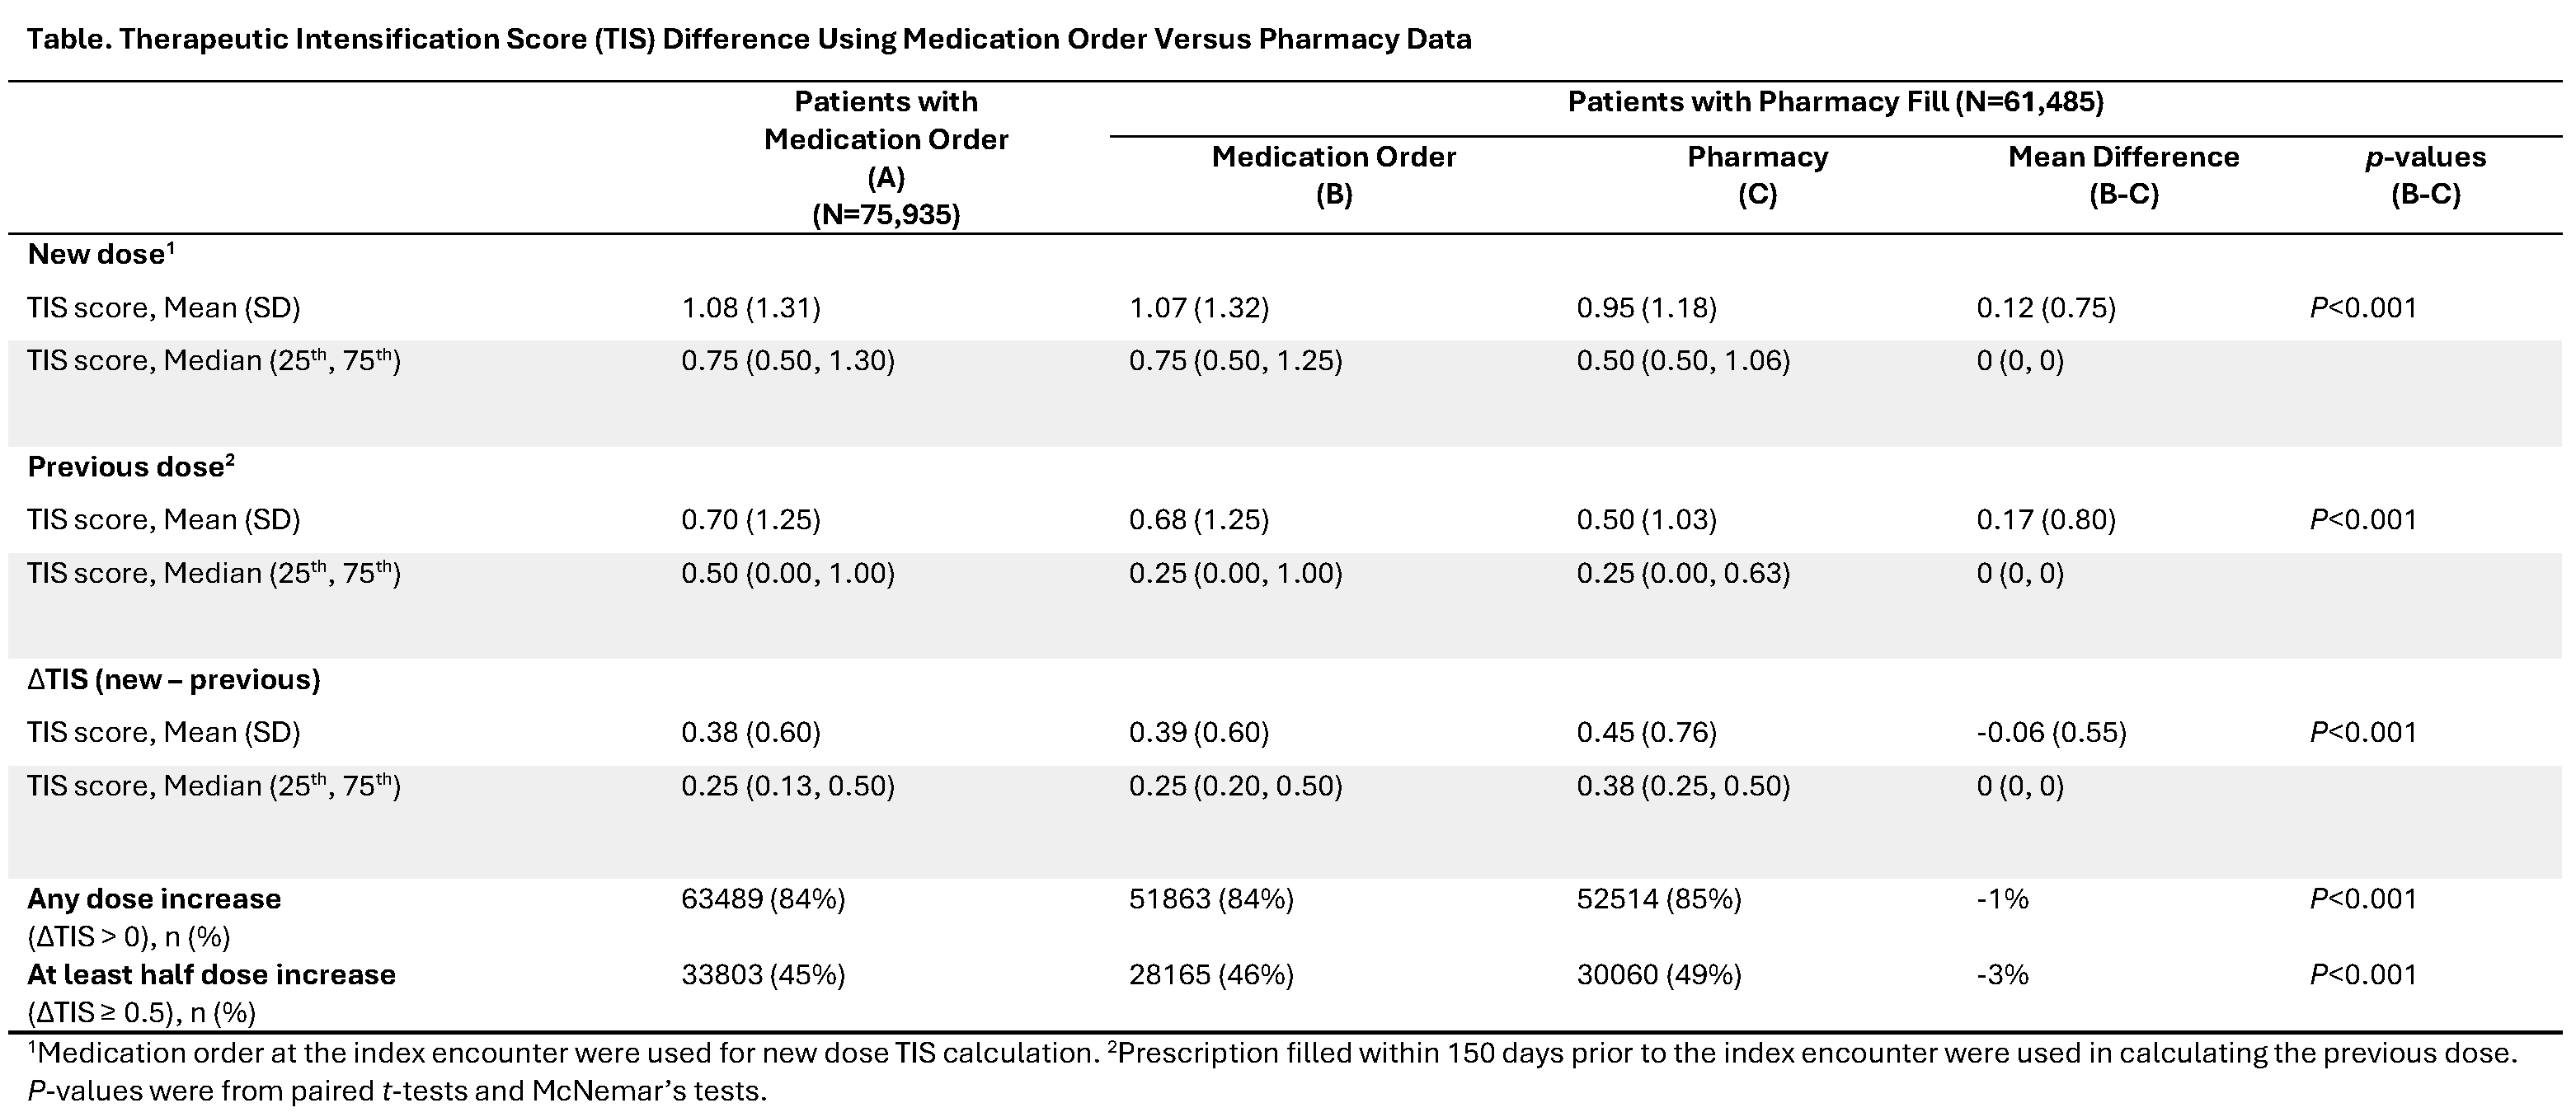Viewport: 2576px width, 1117px height.
Task: Click the table title text
Action: 749,39
